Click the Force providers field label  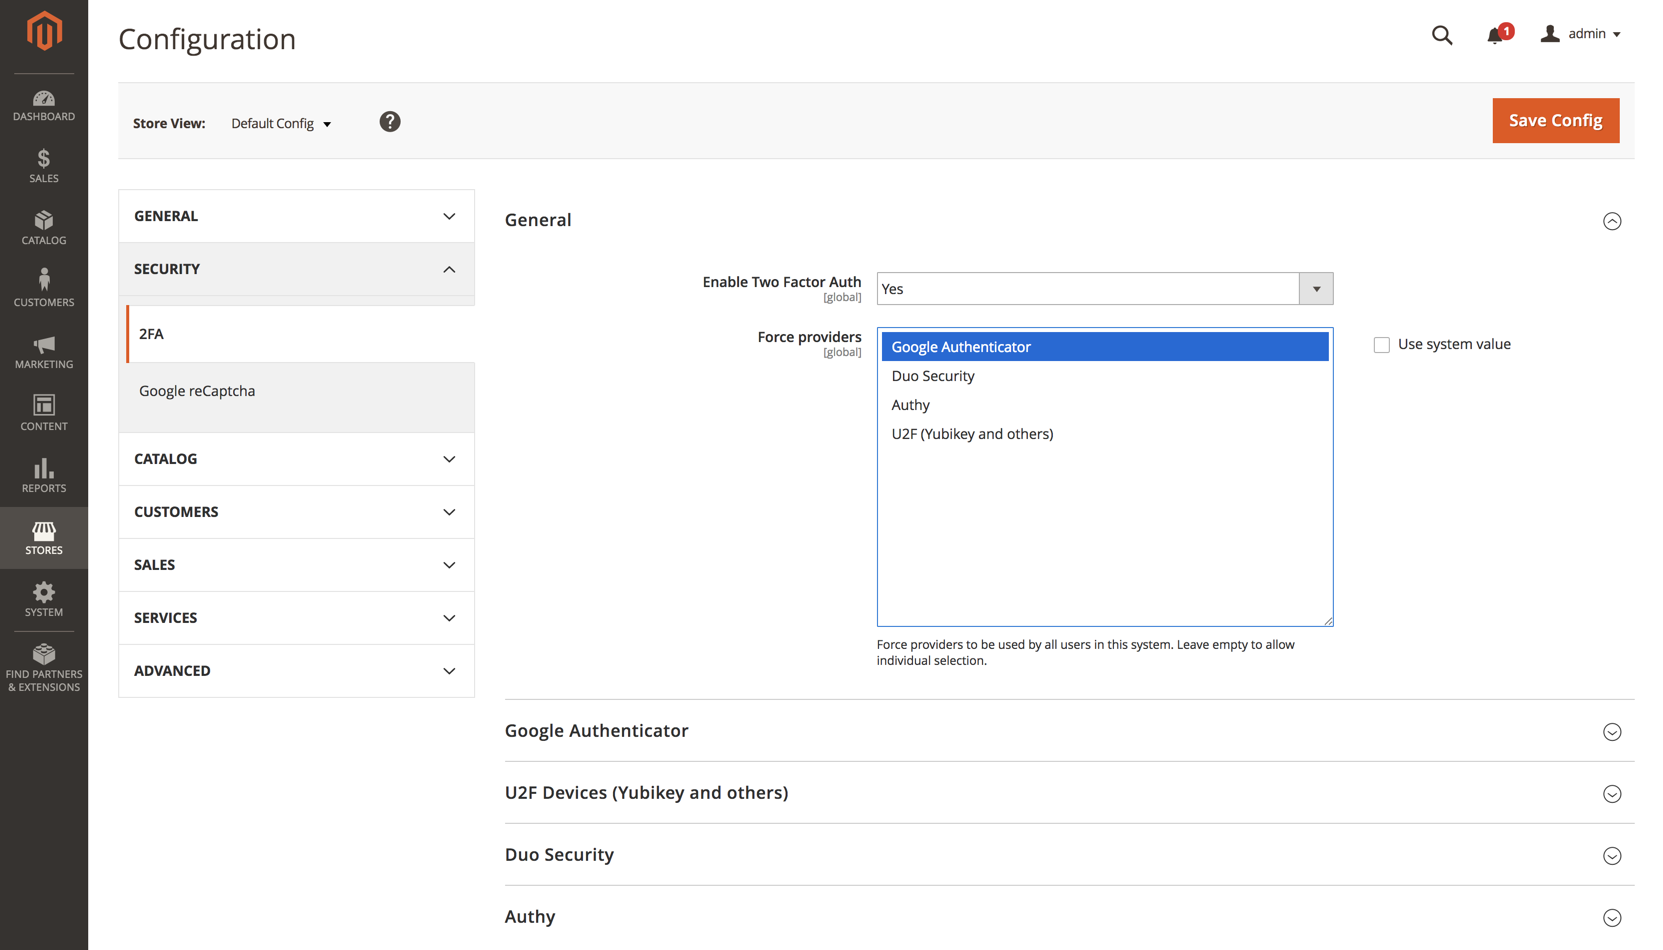pos(809,337)
